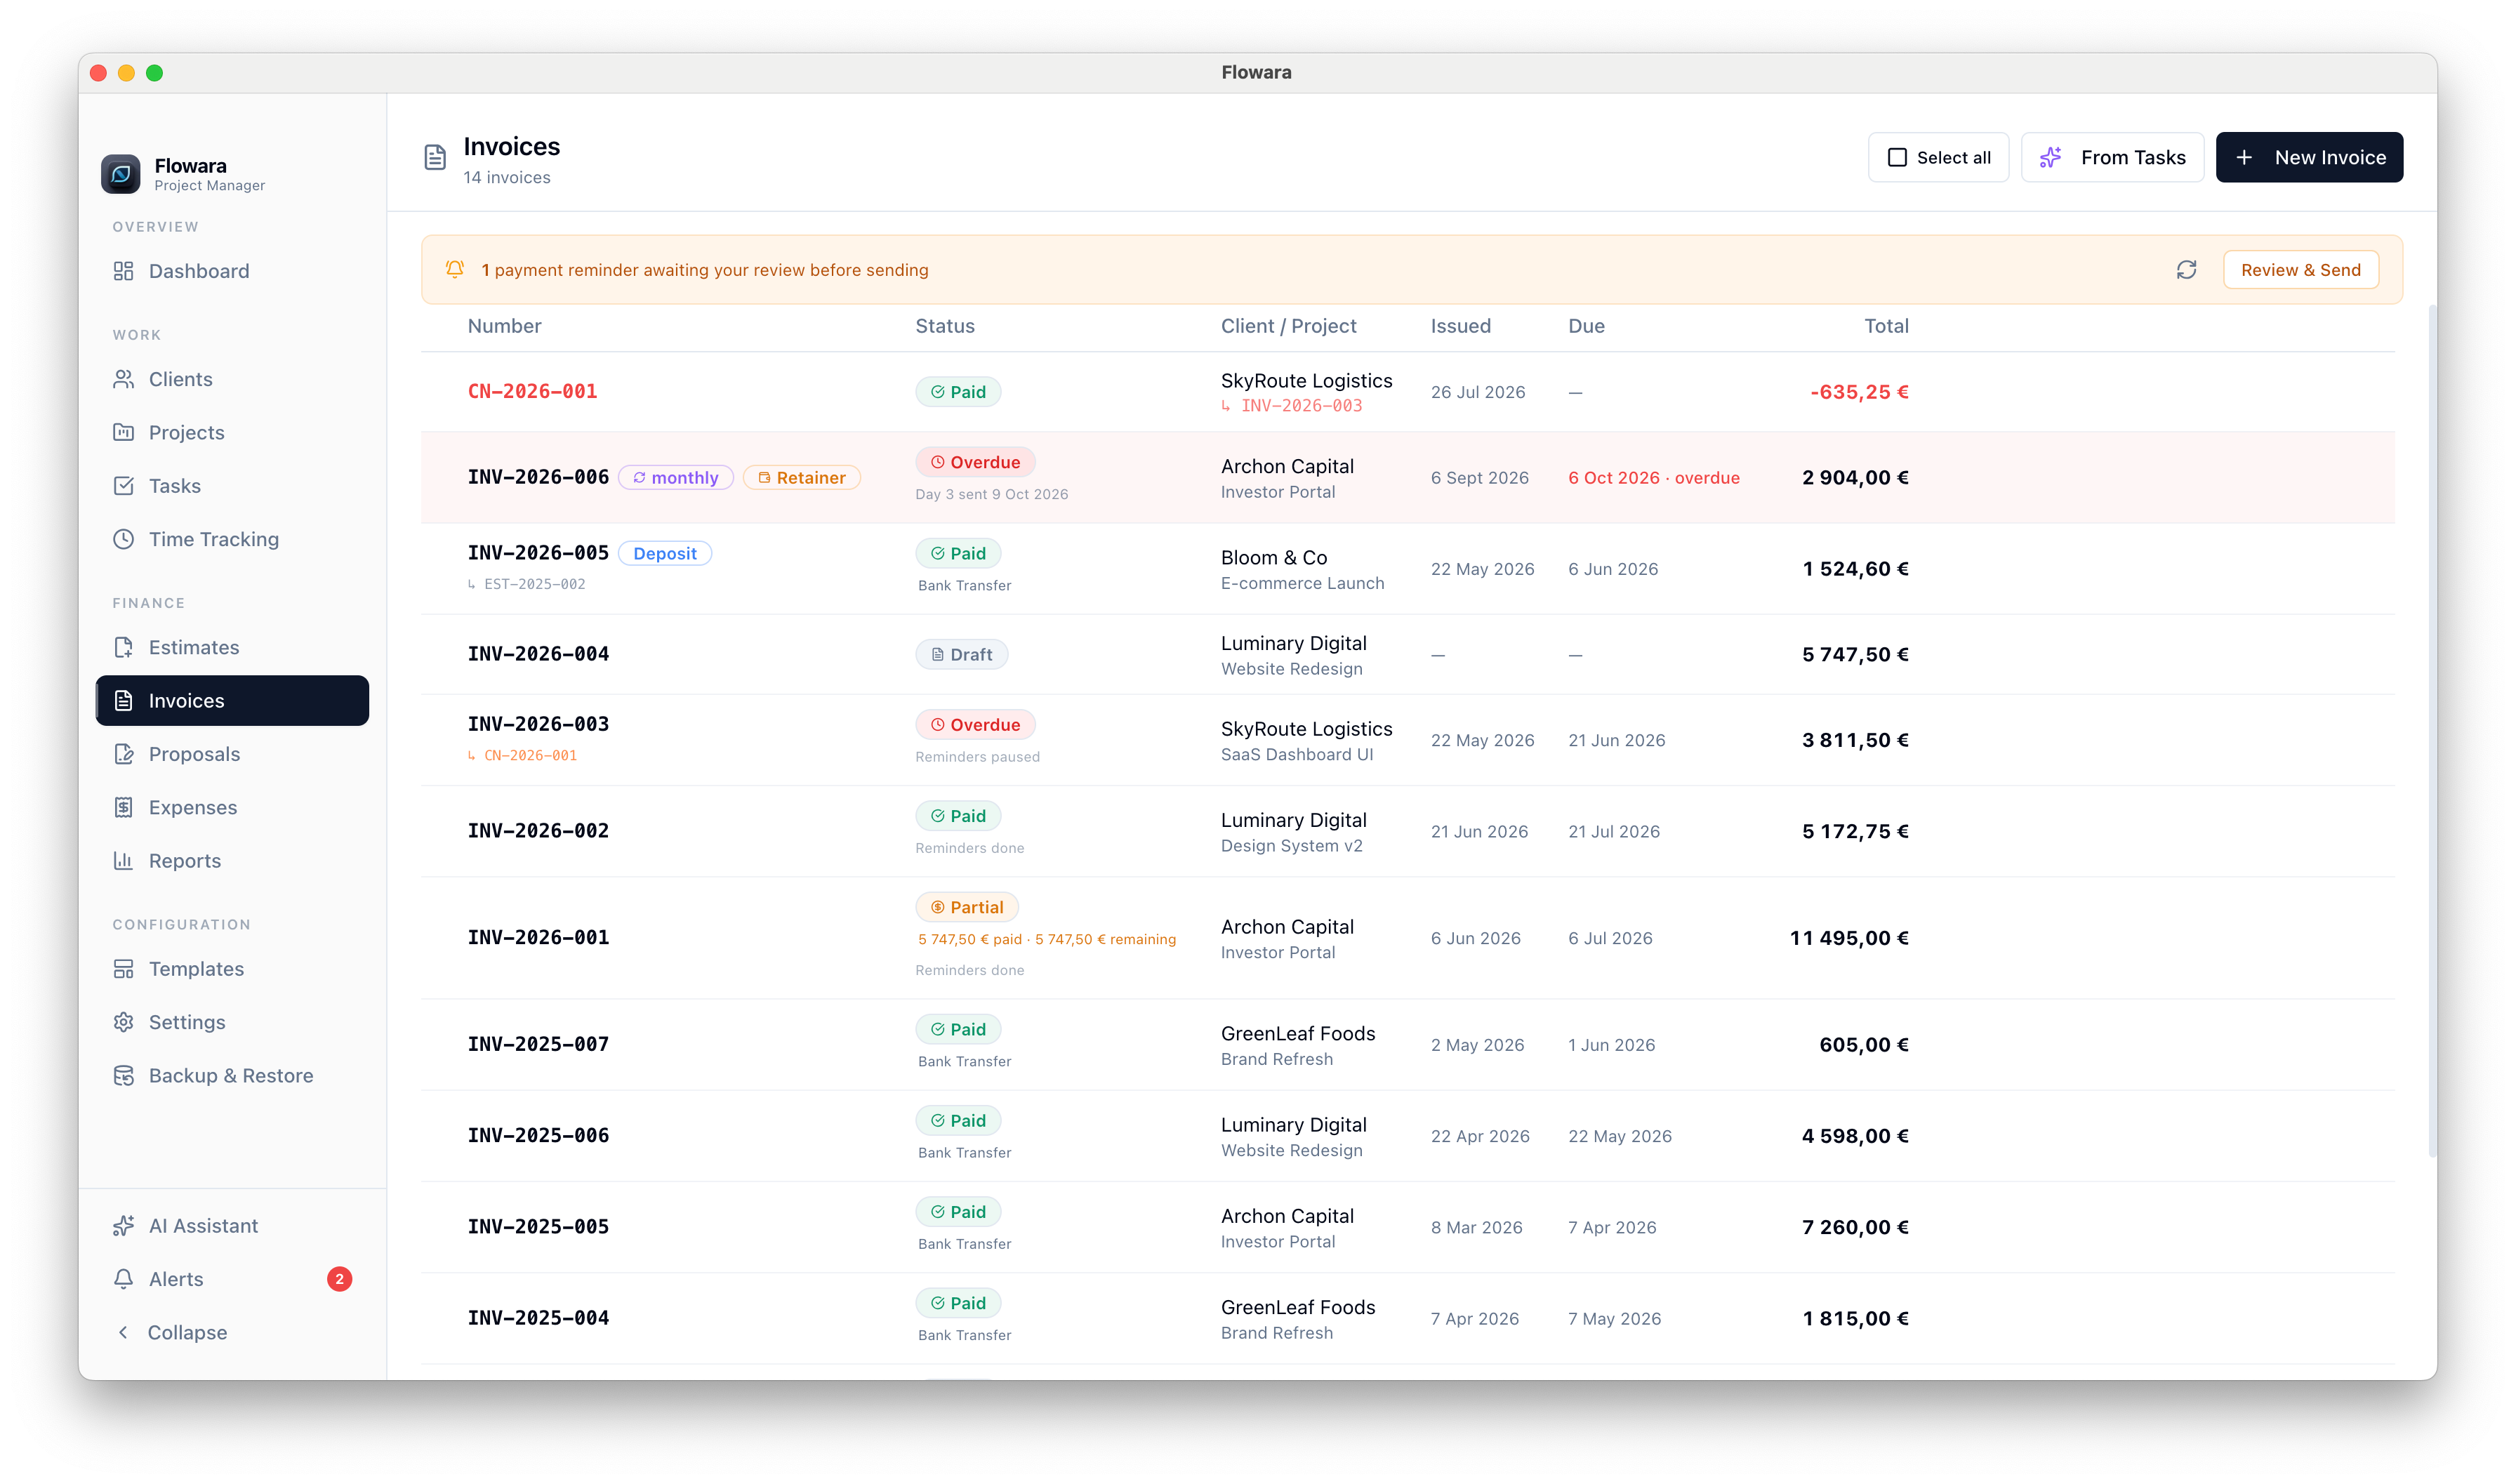The width and height of the screenshot is (2516, 1484).
Task: Click Review & Send button
Action: [2300, 270]
